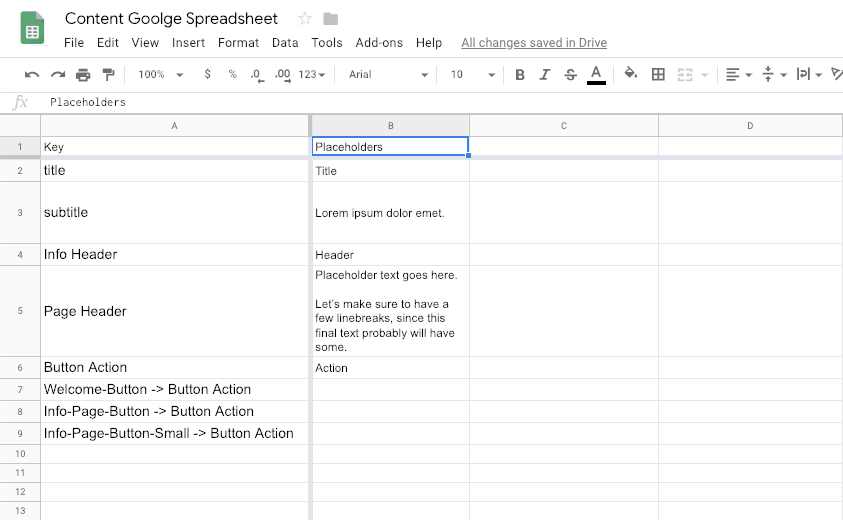Screen dimensions: 843x520
Task: Print the spreadsheet using printer icon
Action: coord(83,75)
